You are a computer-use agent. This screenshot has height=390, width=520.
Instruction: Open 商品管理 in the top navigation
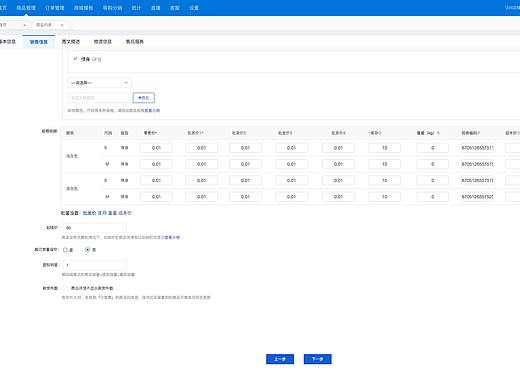pos(26,8)
